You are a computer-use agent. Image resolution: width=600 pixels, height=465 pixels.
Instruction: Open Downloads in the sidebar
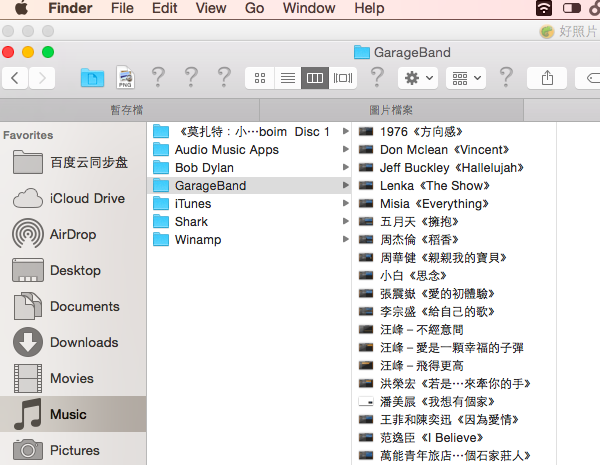pos(73,342)
